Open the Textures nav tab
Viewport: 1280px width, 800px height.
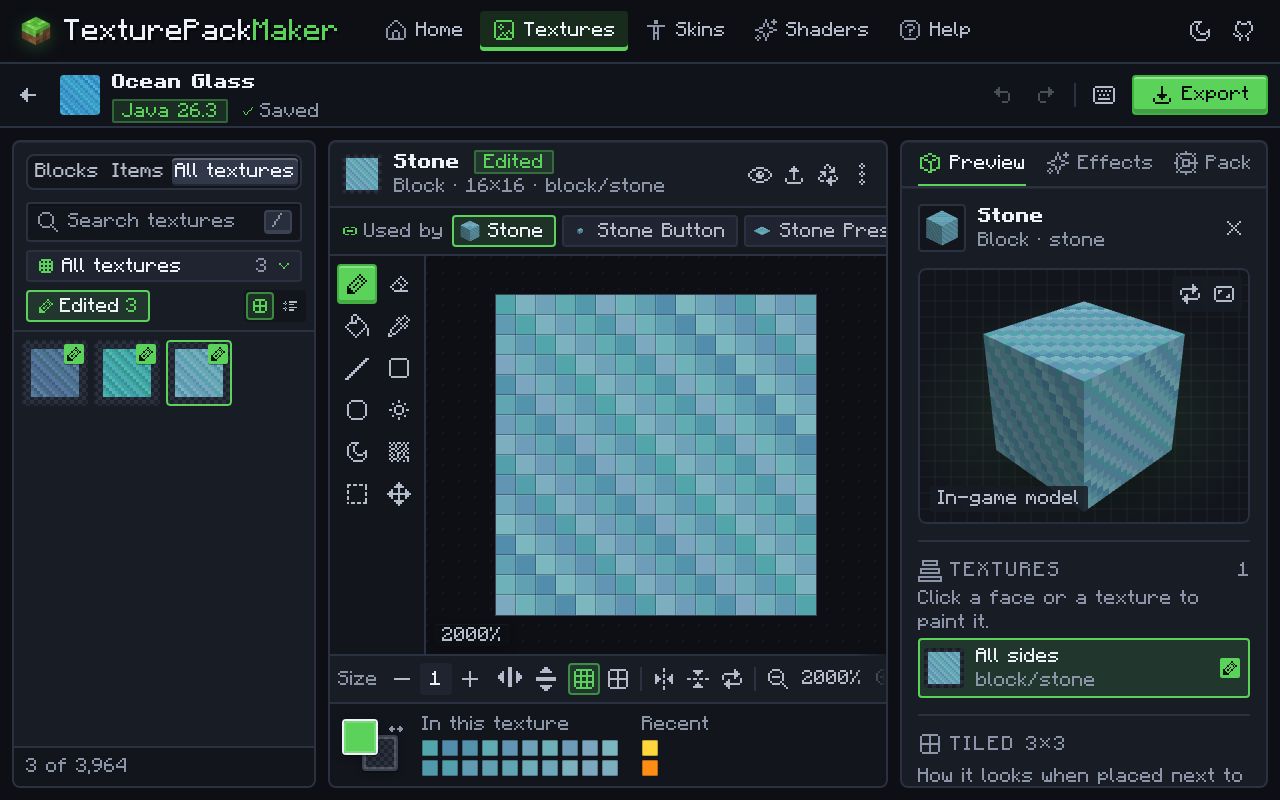554,30
